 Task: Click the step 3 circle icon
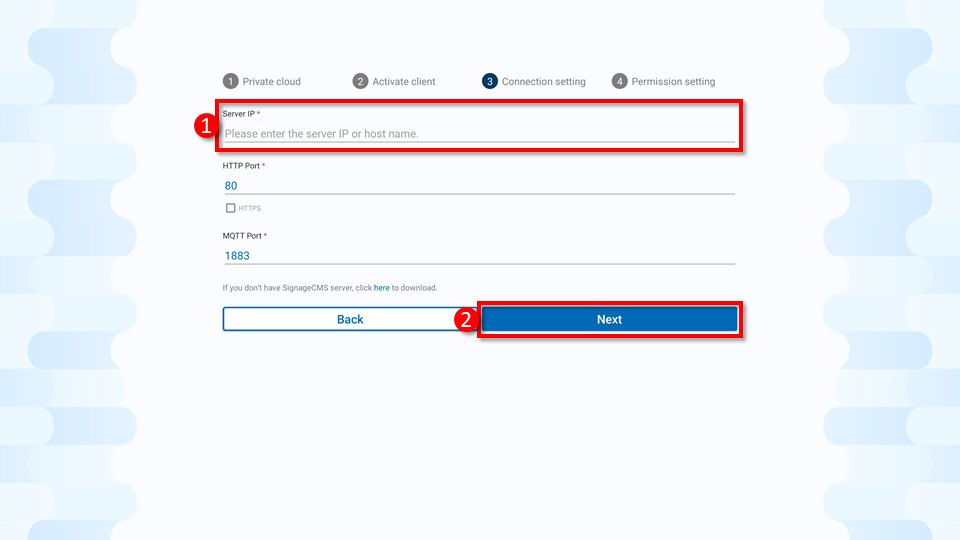tap(490, 81)
